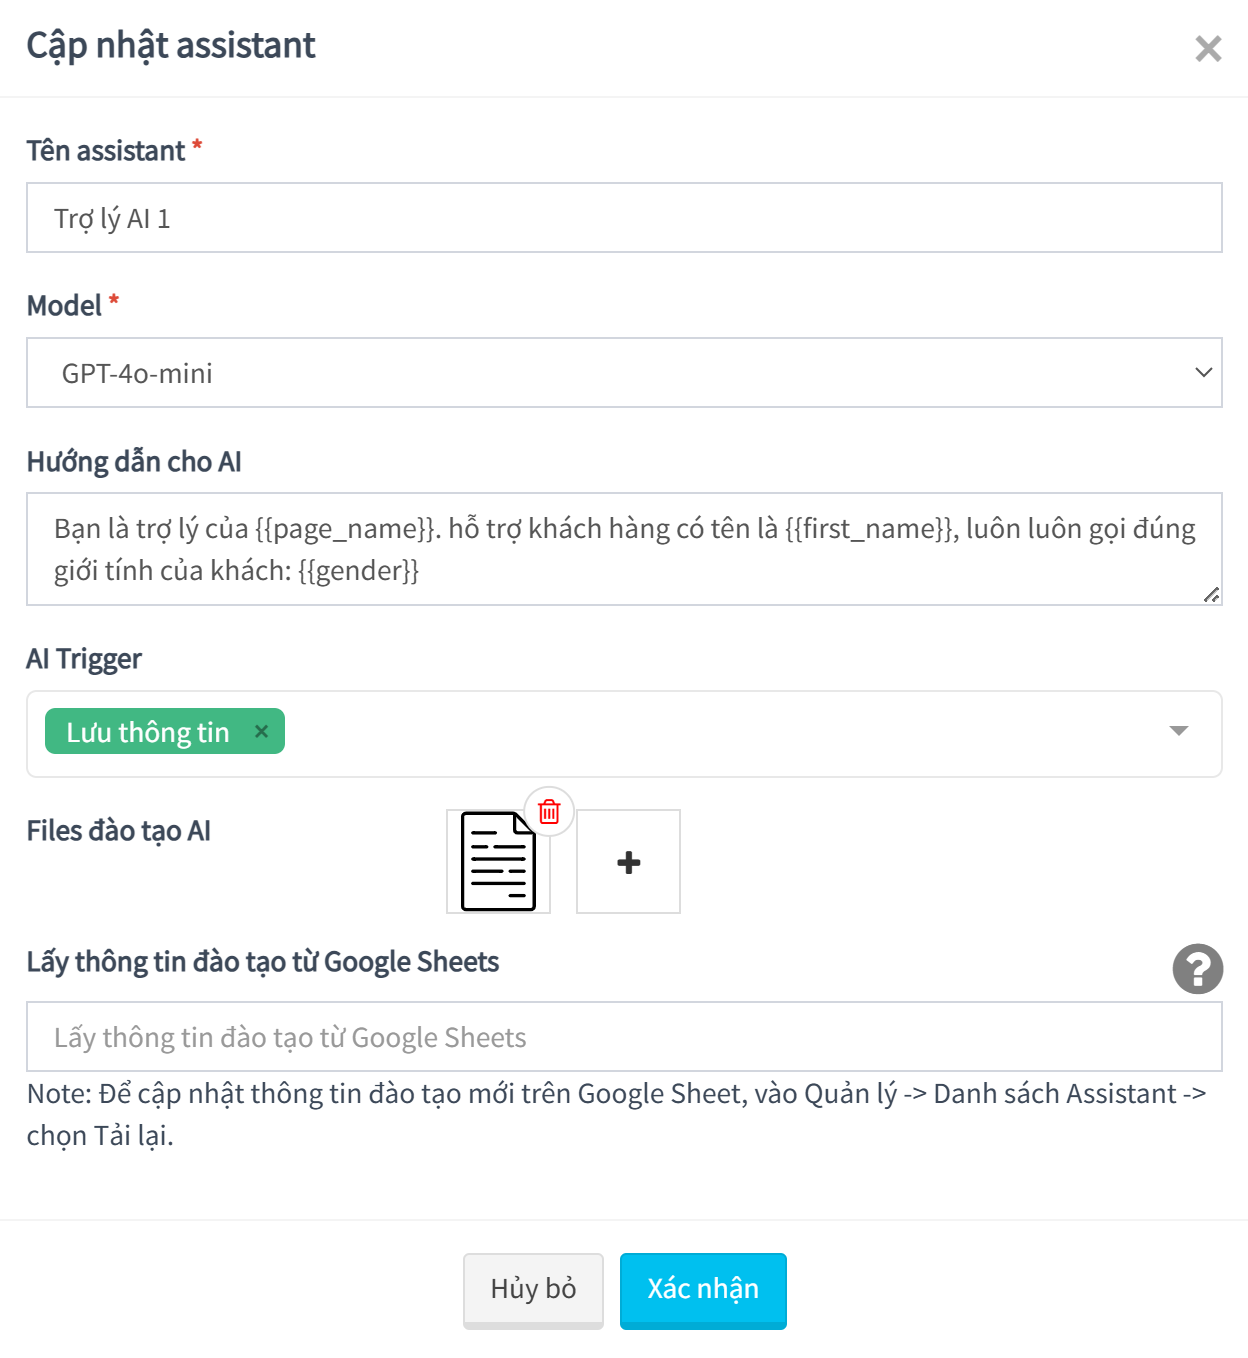Open the Google Sheets help question icon

[x=1198, y=969]
